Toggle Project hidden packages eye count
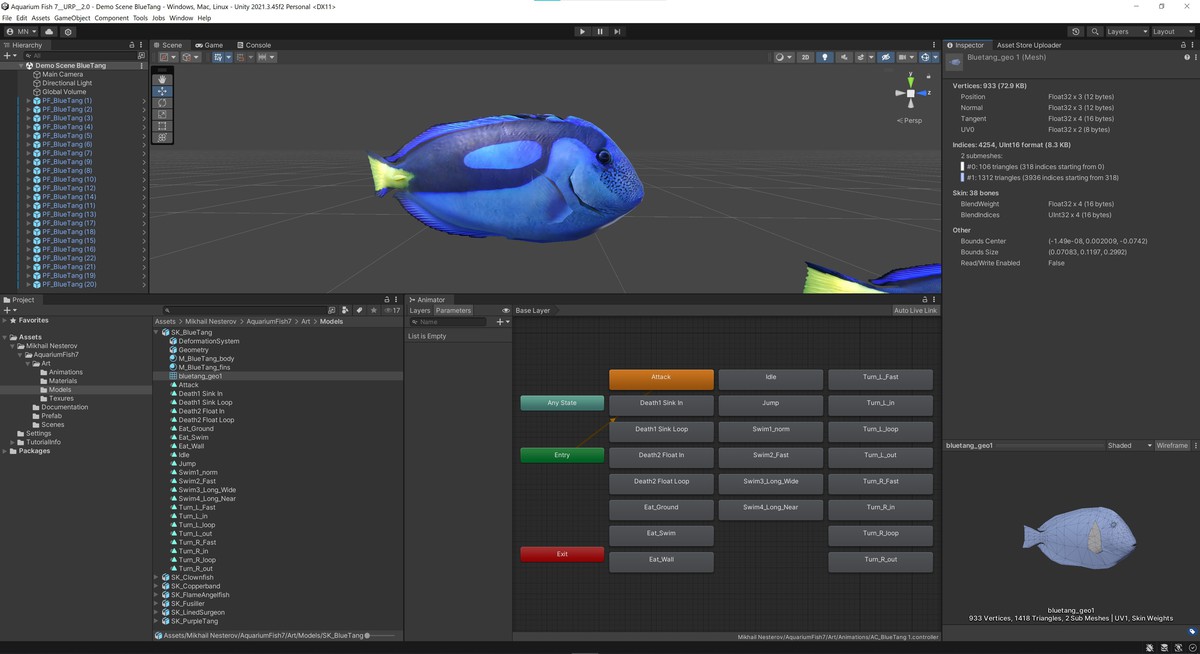The image size is (1200, 654). coord(392,311)
